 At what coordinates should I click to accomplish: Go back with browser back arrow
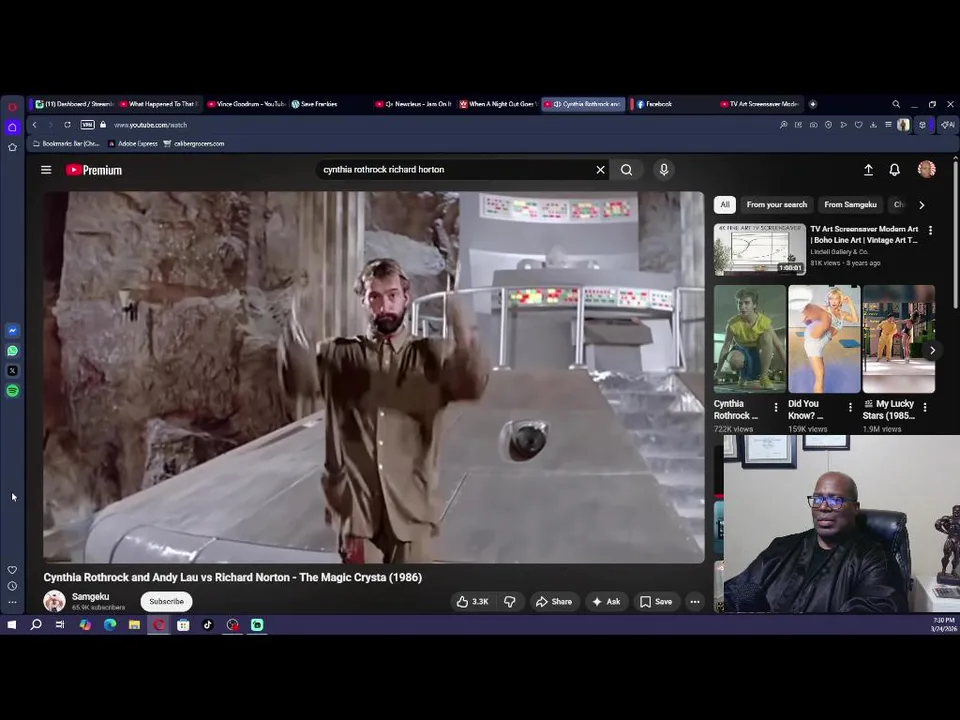pos(35,125)
